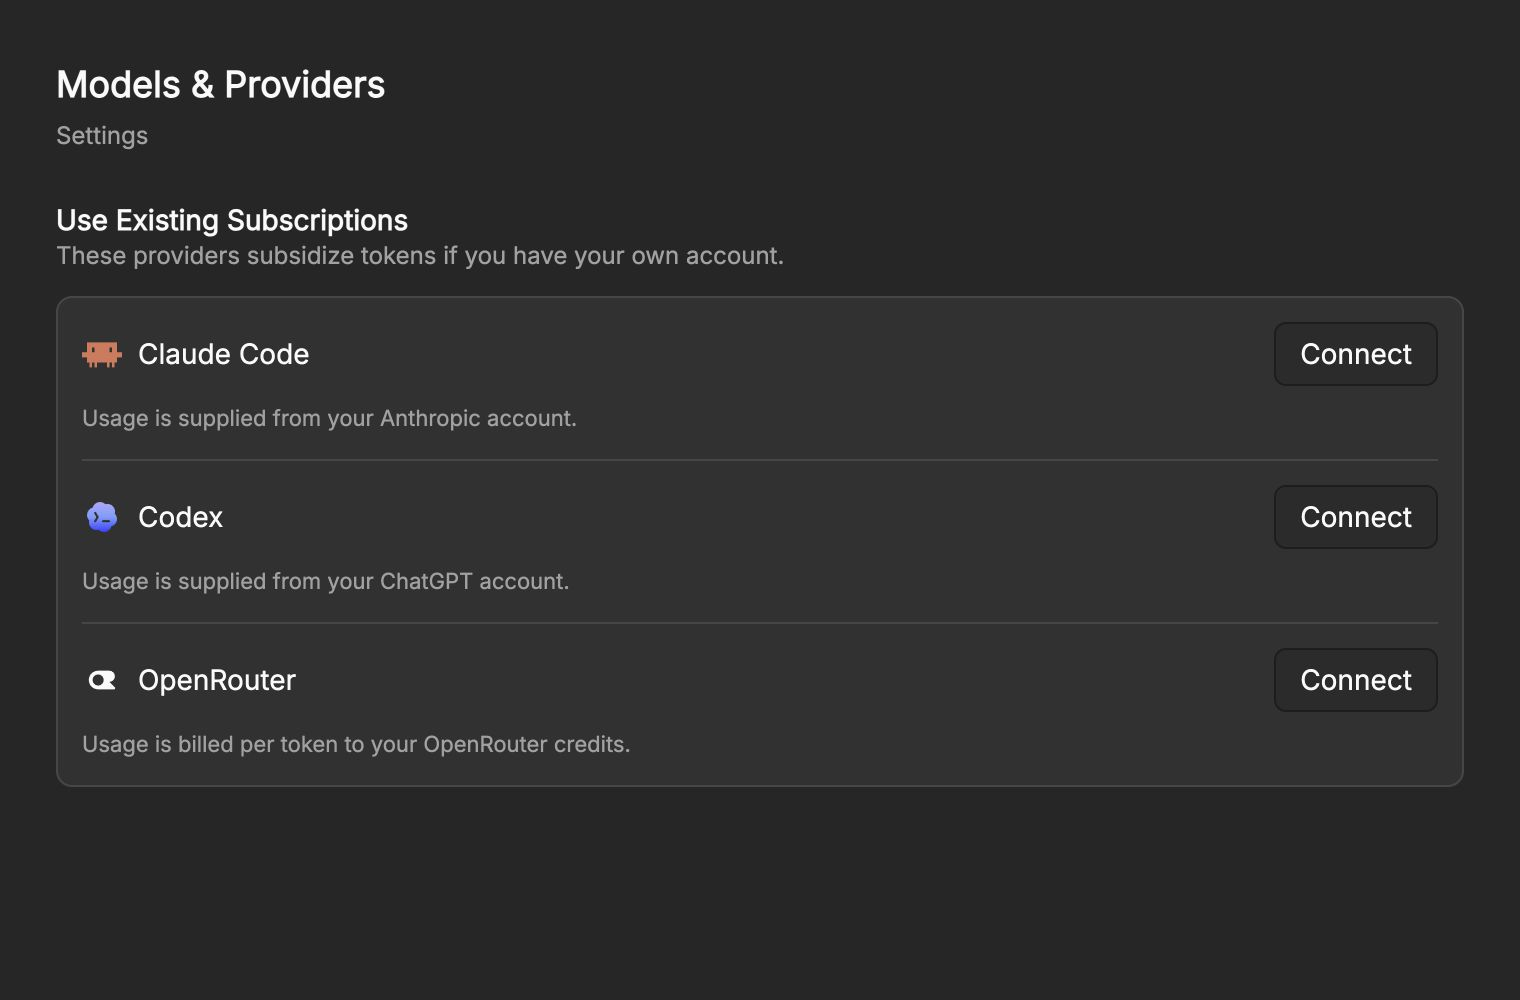Click the Use Existing Subscriptions heading
Viewport: 1520px width, 1000px height.
pos(232,220)
